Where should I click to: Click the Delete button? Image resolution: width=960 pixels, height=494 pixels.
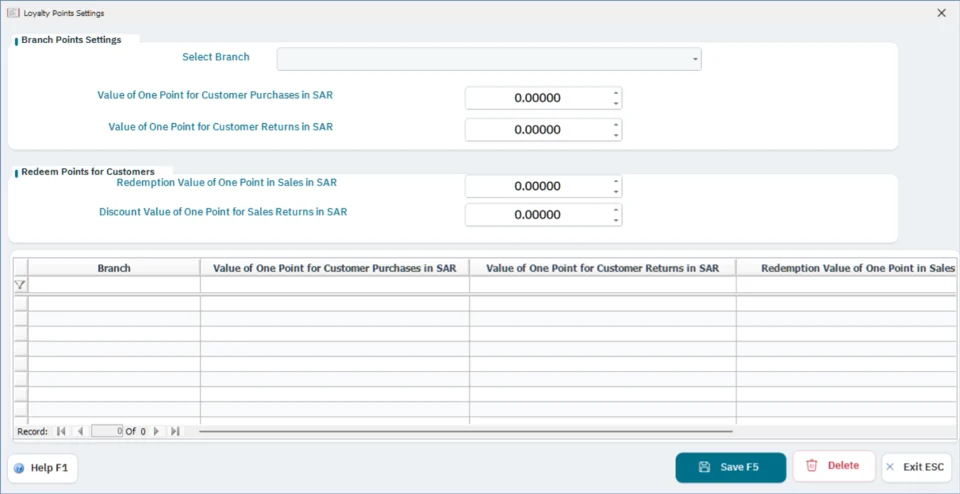834,466
